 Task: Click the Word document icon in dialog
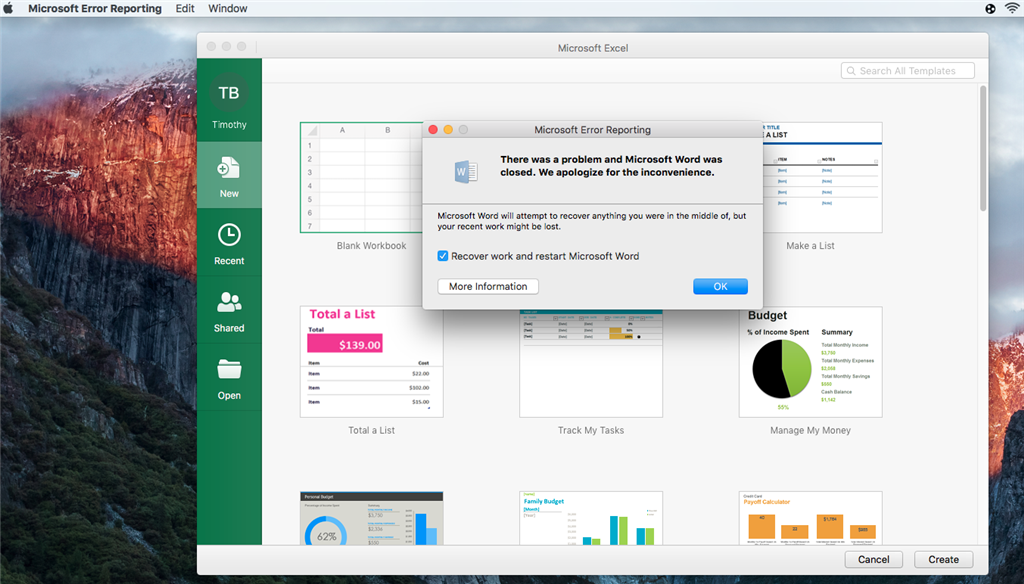(466, 172)
